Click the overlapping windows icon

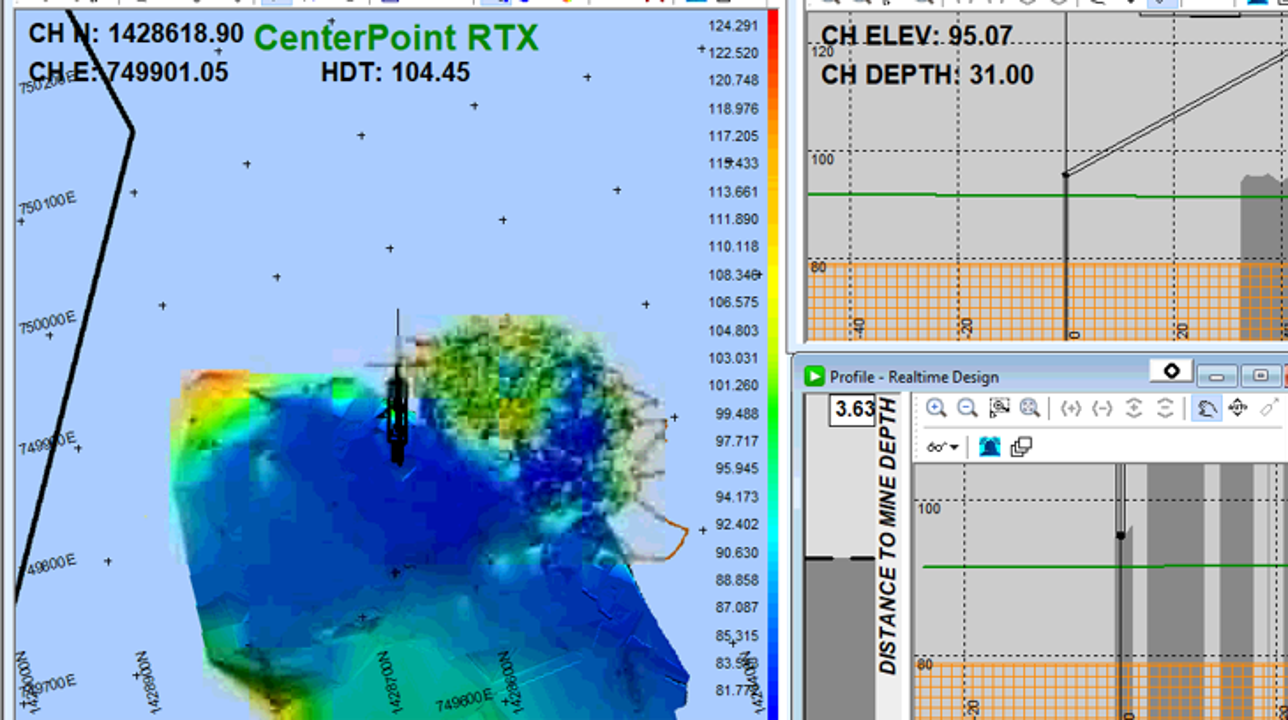[x=1021, y=447]
